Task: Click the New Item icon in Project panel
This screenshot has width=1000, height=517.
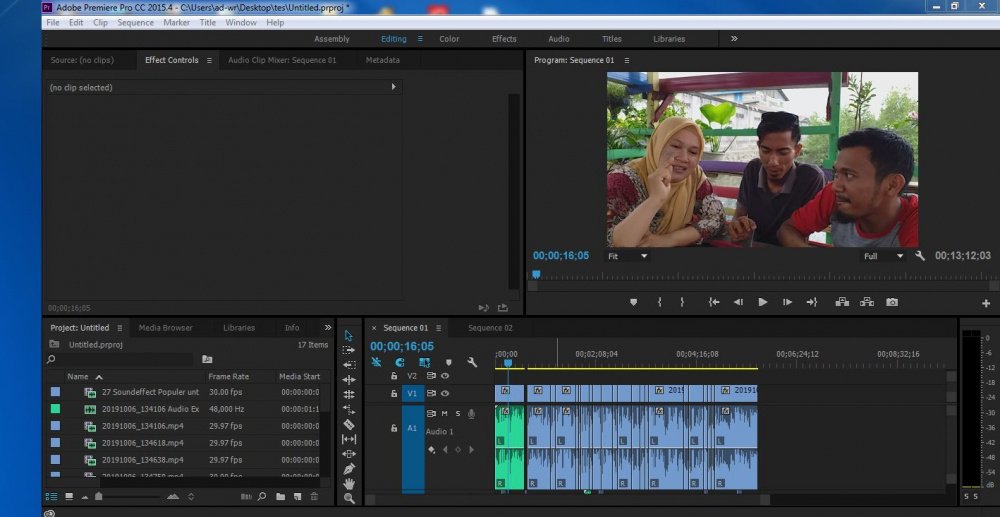Action: 297,497
